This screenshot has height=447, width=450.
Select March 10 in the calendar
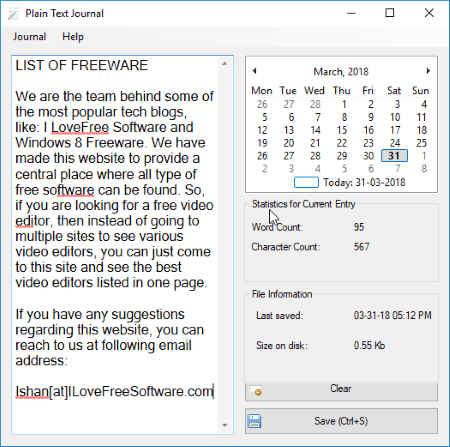pos(395,117)
